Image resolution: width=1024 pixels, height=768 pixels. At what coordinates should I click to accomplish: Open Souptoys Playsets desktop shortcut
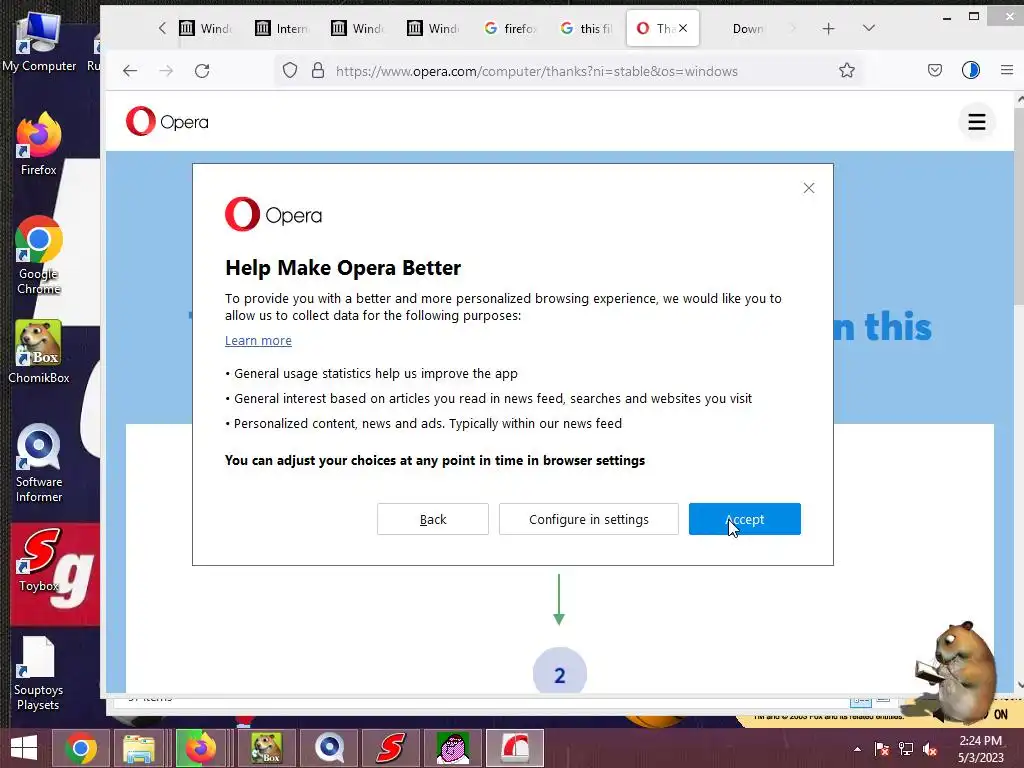(x=38, y=673)
